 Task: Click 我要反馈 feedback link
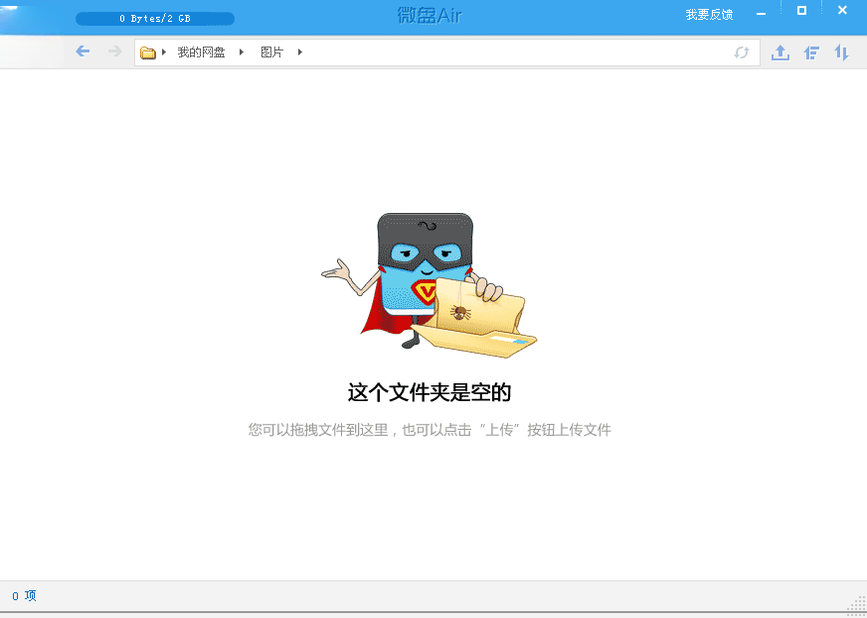pyautogui.click(x=709, y=15)
